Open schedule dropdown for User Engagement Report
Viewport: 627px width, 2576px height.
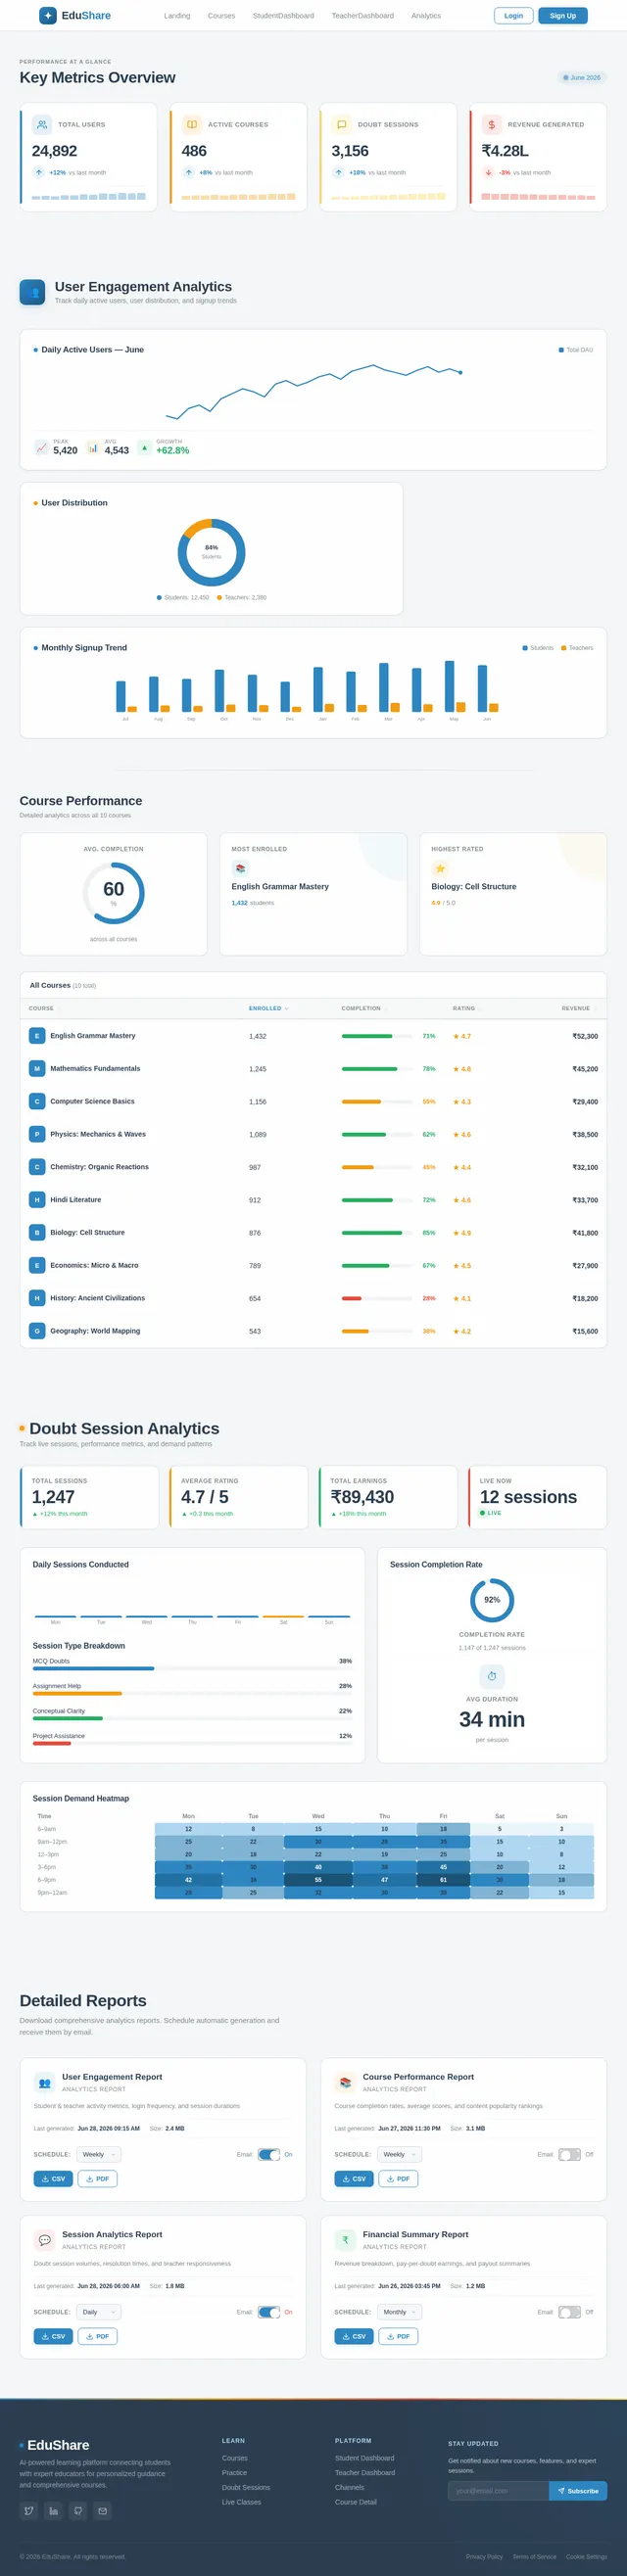pyautogui.click(x=99, y=2154)
